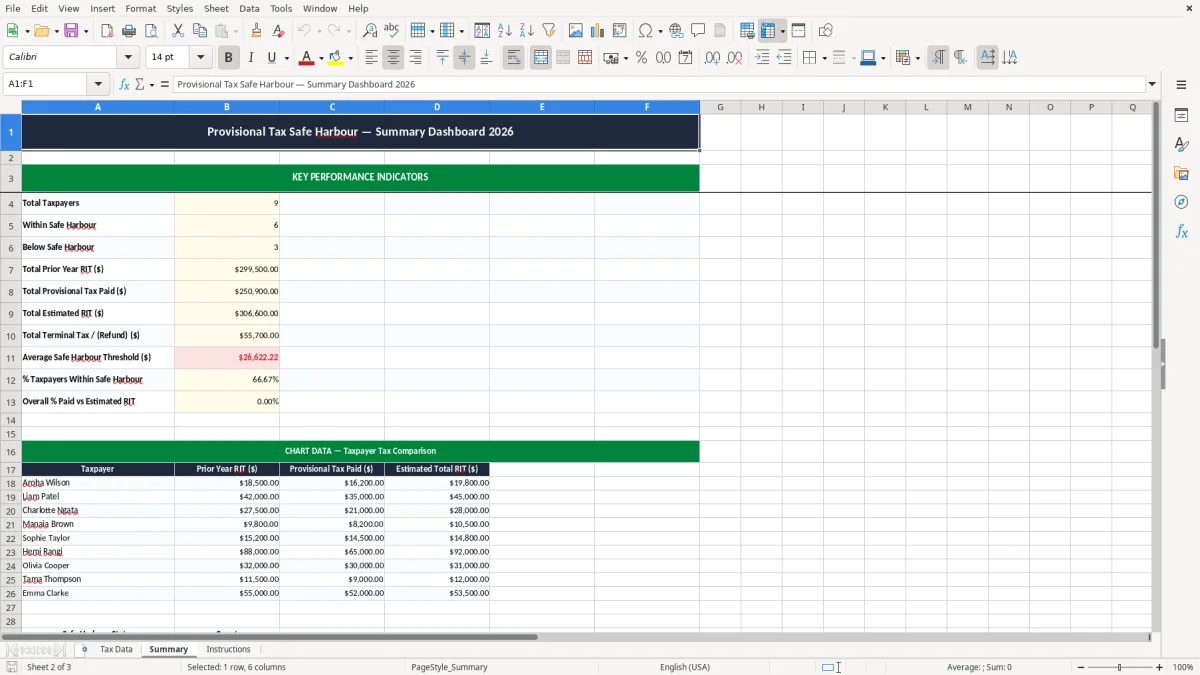
Task: Apply the yellow Background Color swatch
Action: pos(336,58)
